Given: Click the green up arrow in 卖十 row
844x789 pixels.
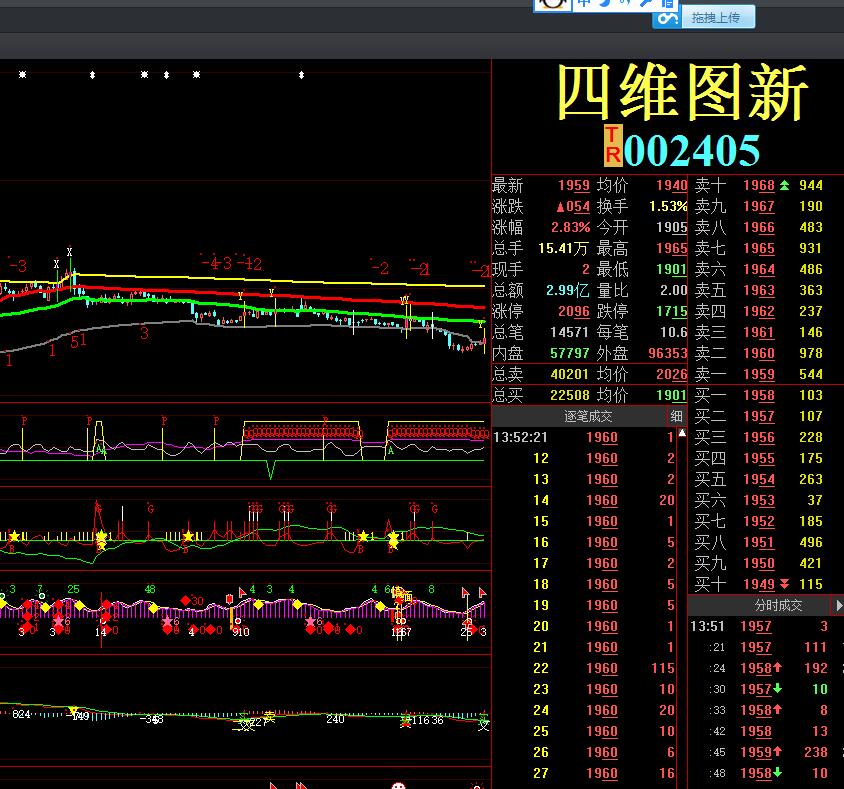Looking at the screenshot, I should tap(784, 186).
